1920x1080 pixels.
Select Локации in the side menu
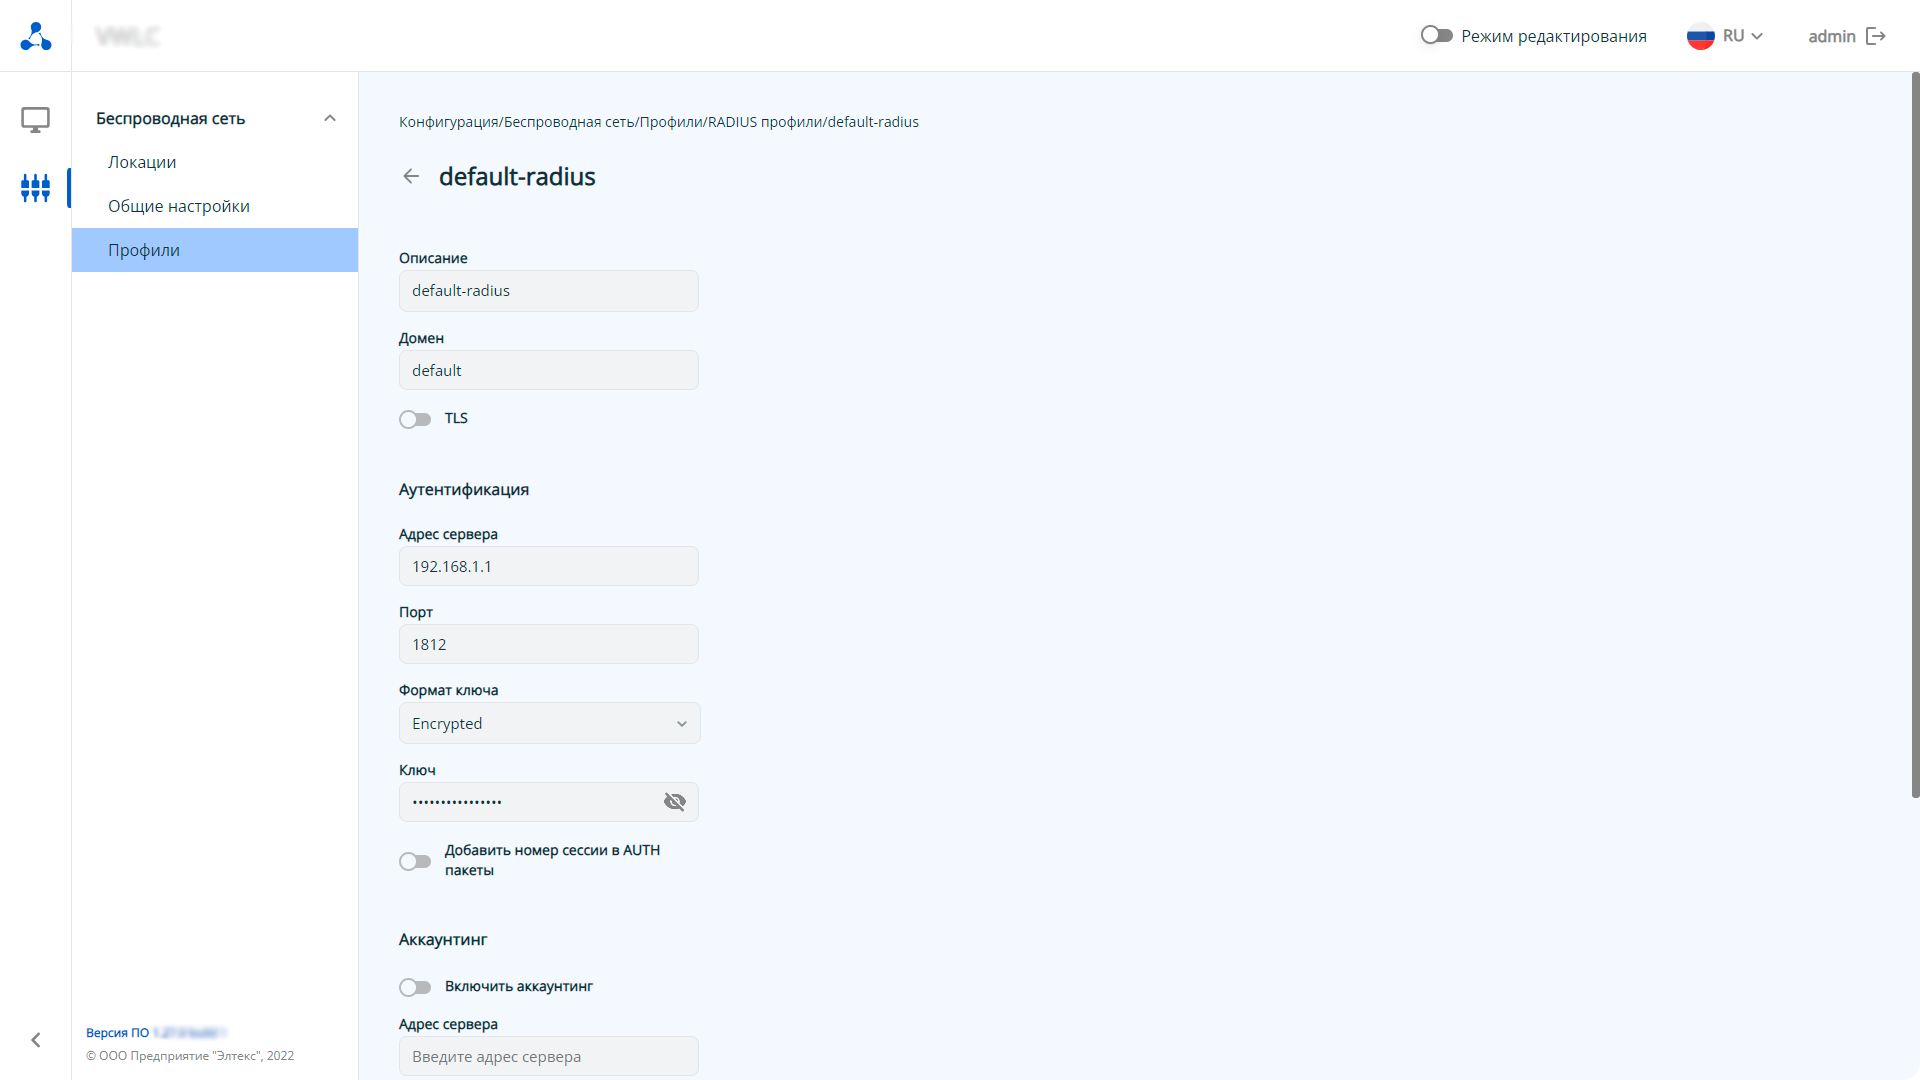142,162
